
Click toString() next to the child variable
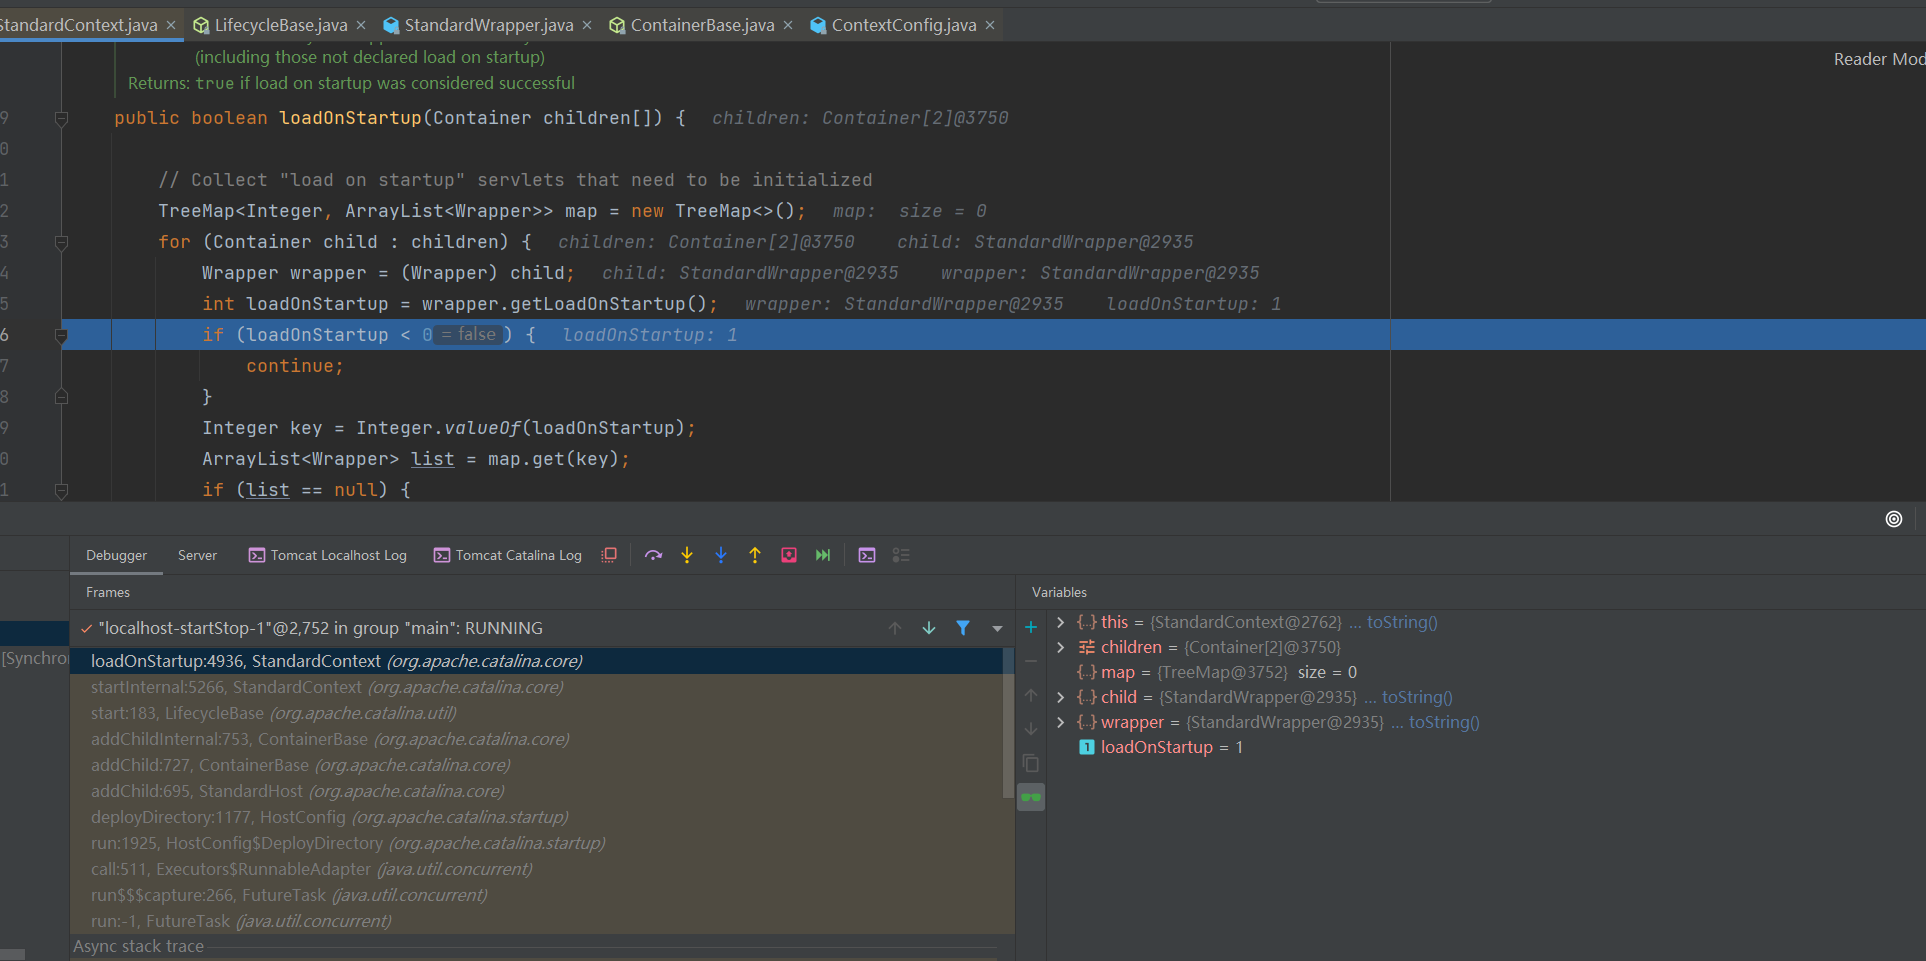[x=1416, y=697]
